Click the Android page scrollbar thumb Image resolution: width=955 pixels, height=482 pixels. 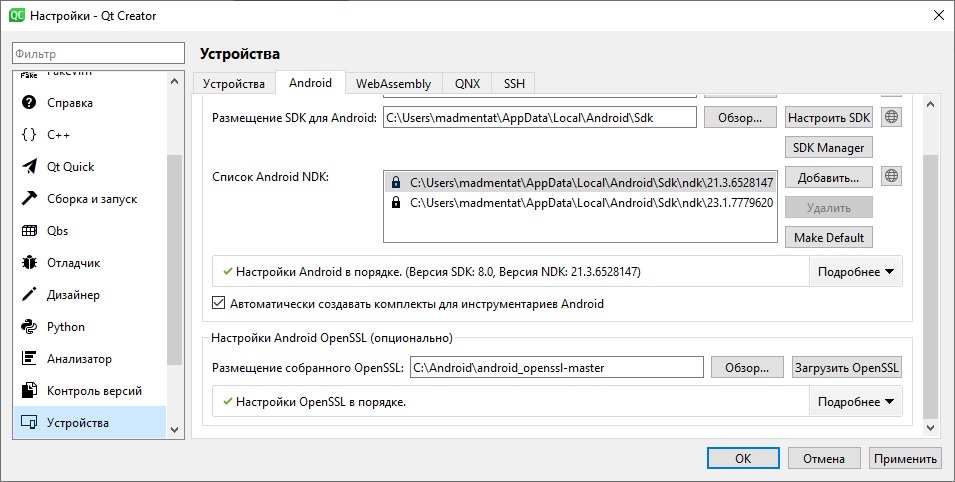click(931, 286)
